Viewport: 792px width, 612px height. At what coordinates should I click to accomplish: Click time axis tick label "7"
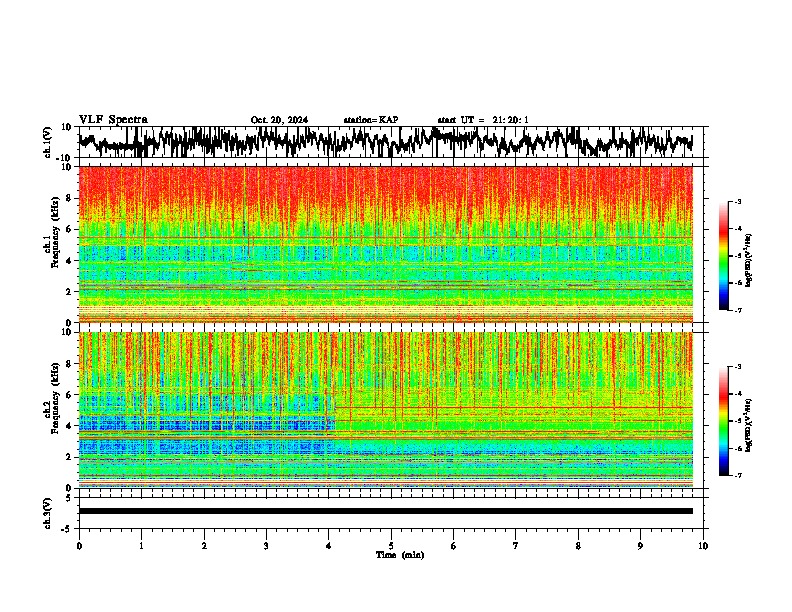point(516,546)
